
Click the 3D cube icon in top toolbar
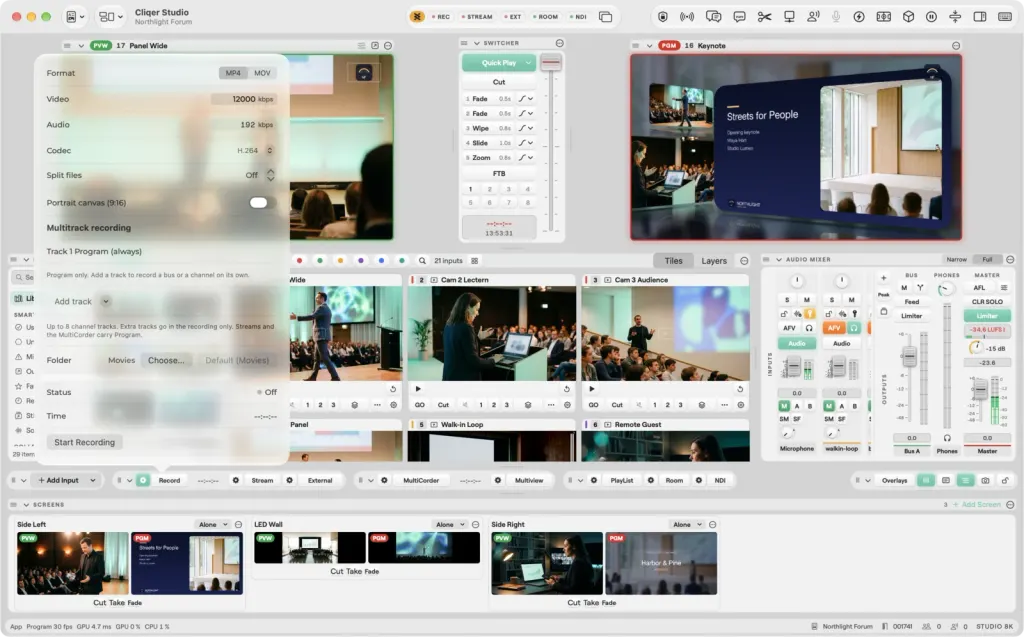click(908, 17)
